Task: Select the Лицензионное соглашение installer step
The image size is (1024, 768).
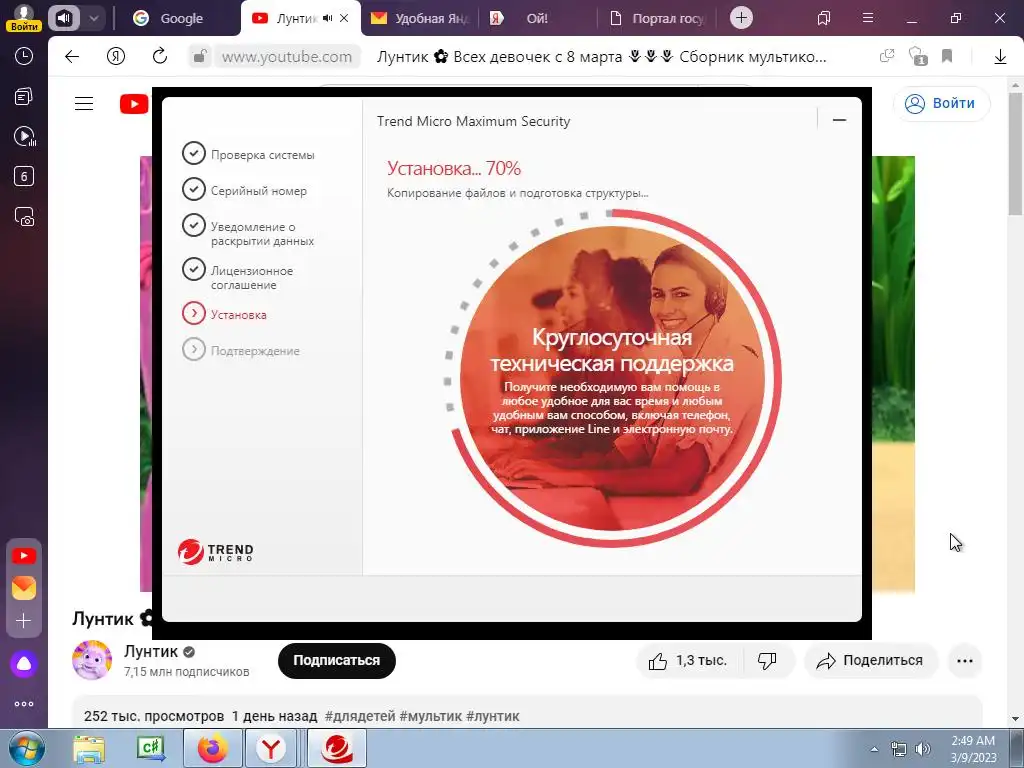Action: tap(238, 276)
